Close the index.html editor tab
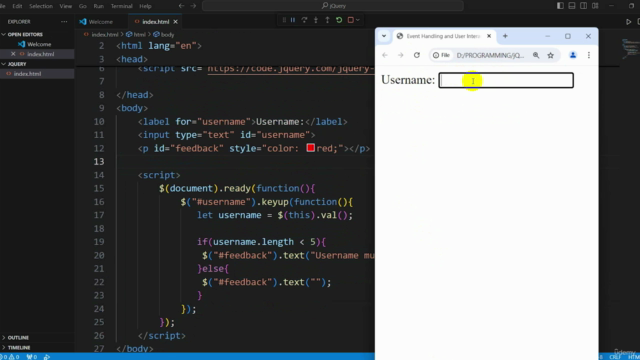 pos(176,22)
